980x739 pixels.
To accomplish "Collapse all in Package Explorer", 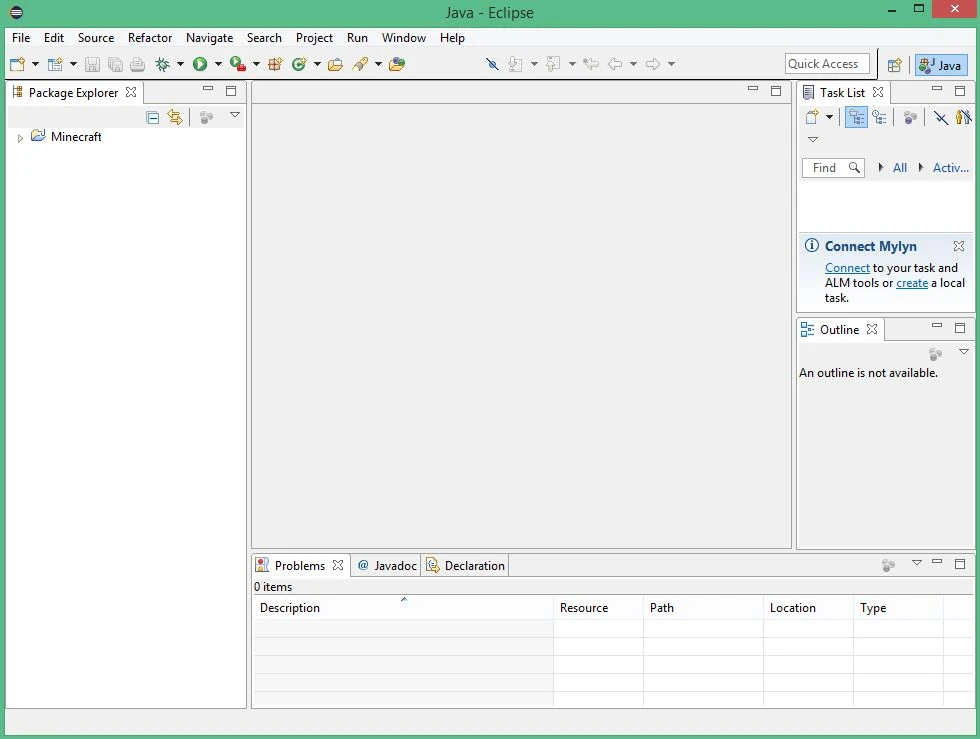I will click(153, 117).
